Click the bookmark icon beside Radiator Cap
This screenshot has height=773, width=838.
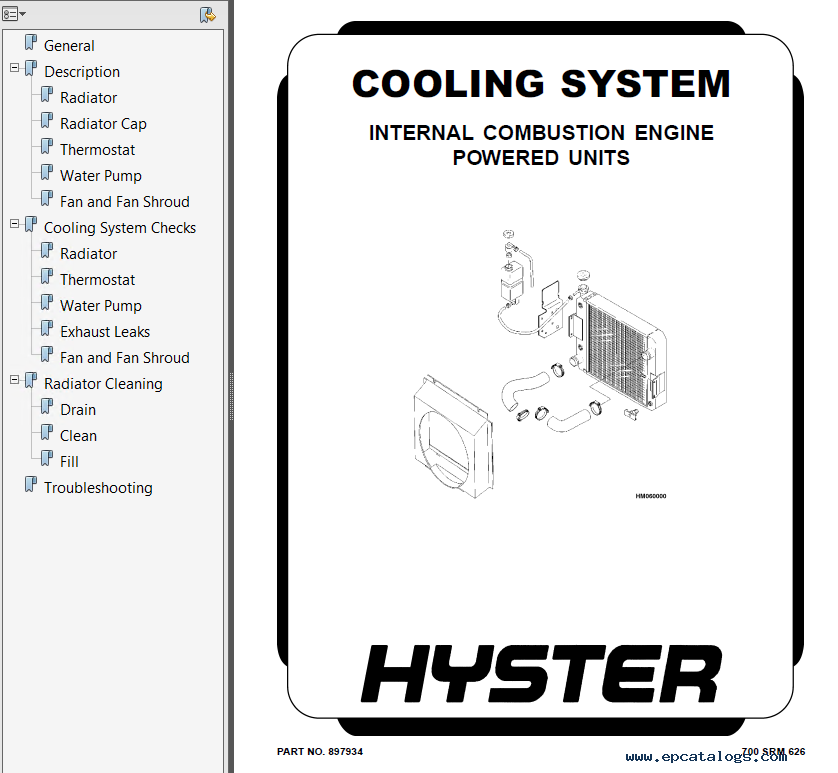click(x=47, y=121)
